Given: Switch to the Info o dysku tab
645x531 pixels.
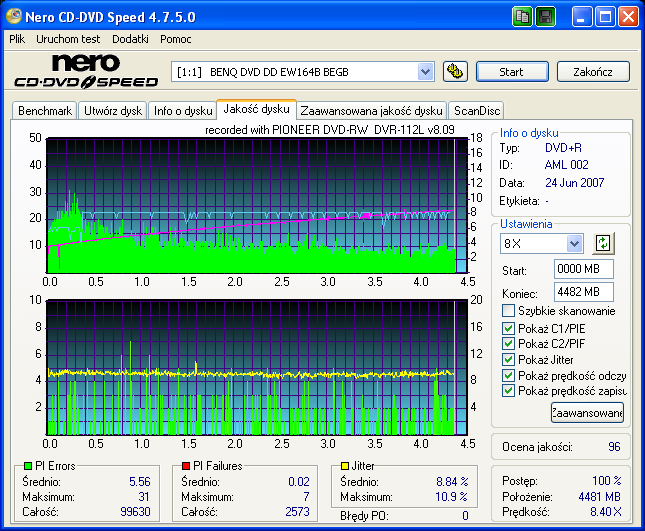Looking at the screenshot, I should click(183, 111).
